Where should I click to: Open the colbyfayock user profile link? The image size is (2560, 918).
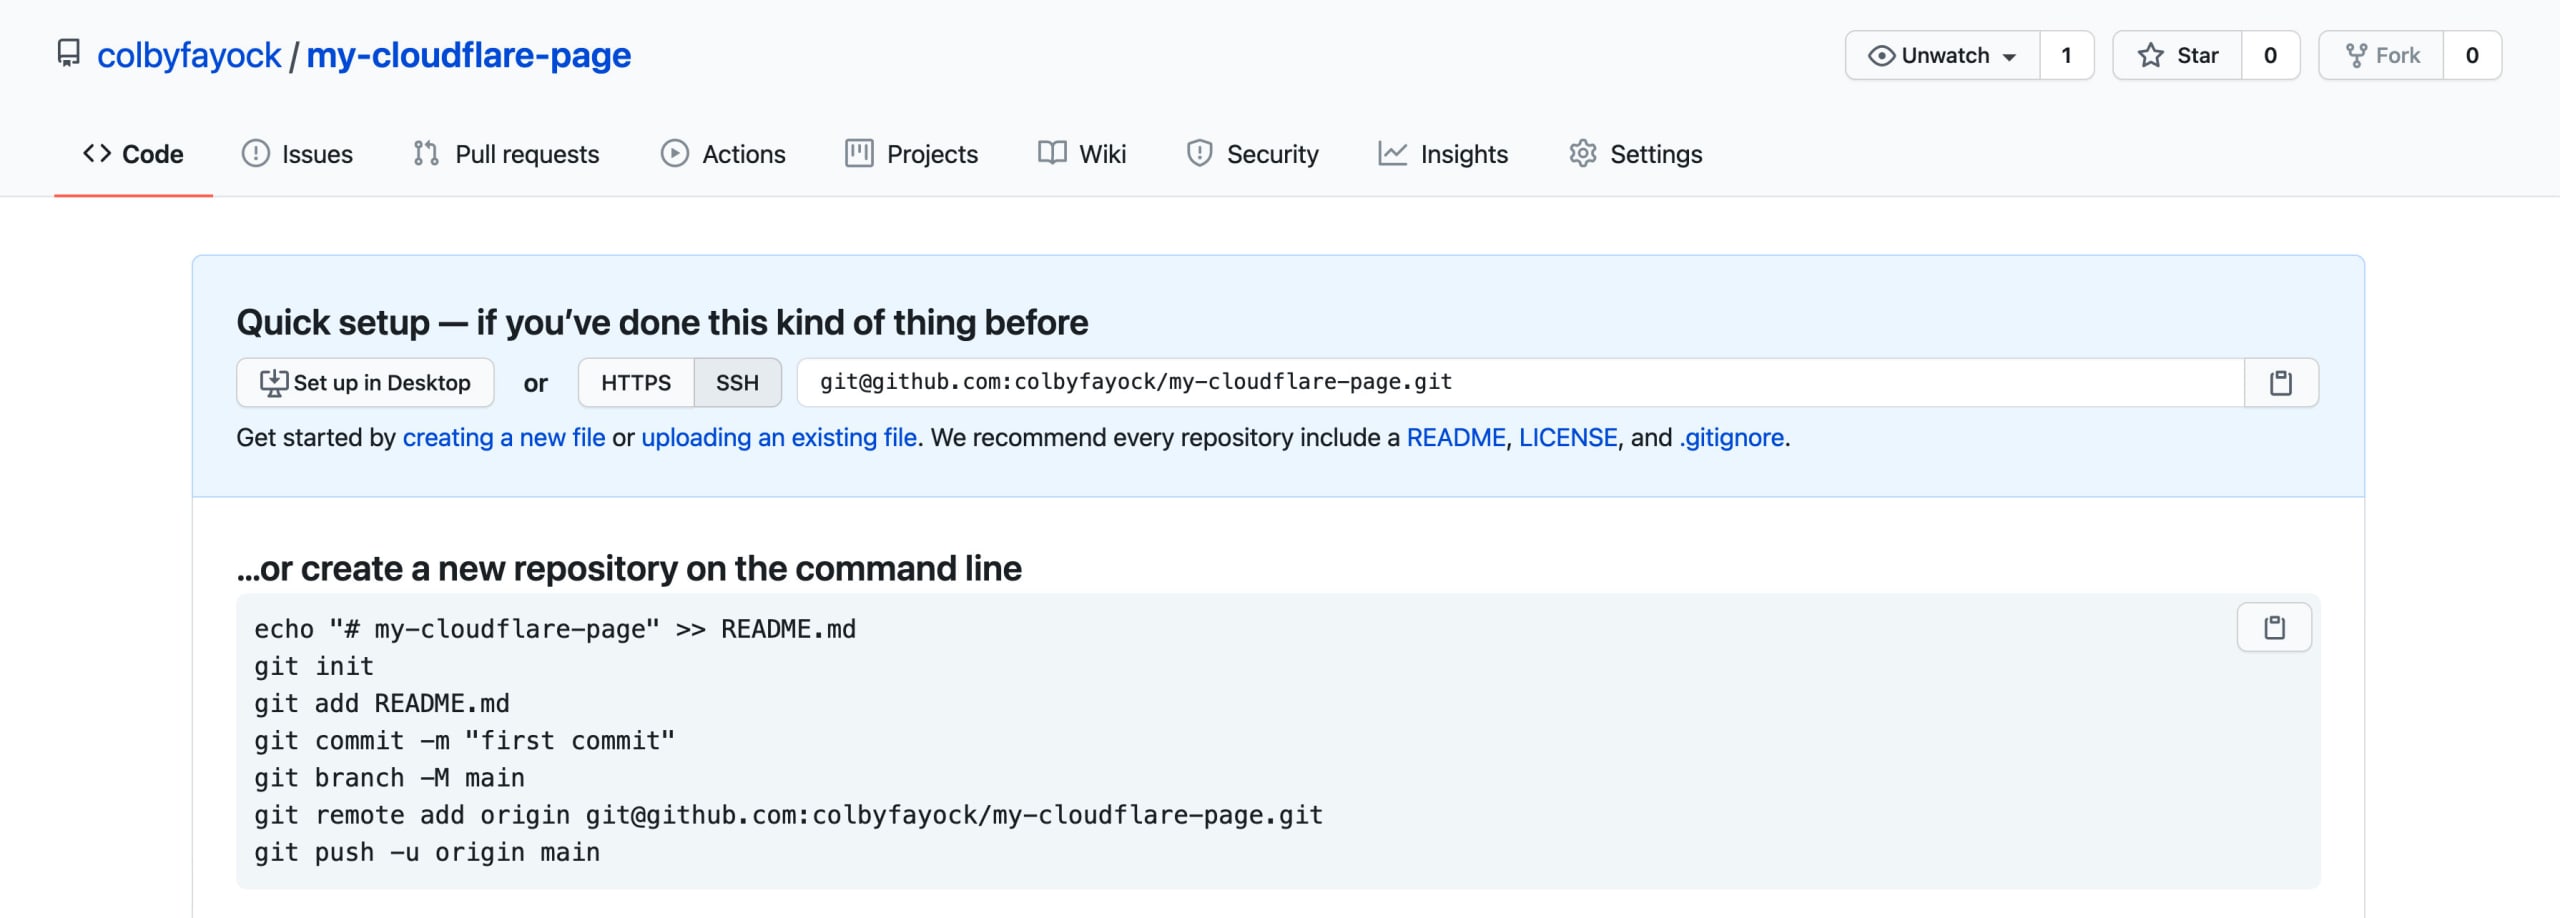[189, 55]
